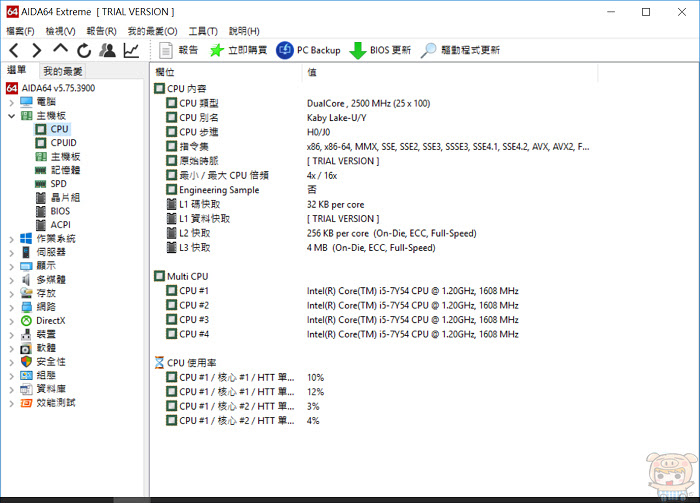Open the 報告(R) menu
The height and width of the screenshot is (503, 700).
tap(101, 31)
